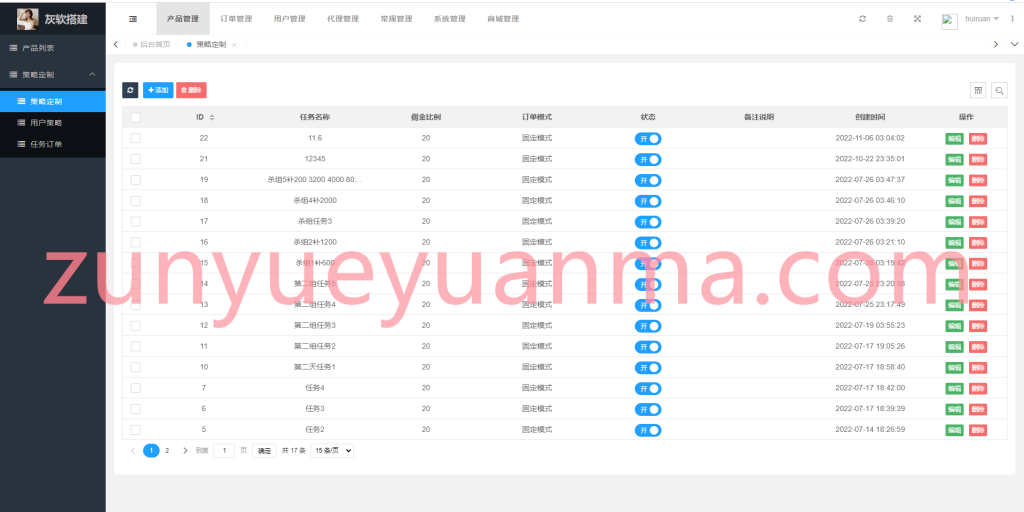Click the 确定 pagination confirm button

(x=264, y=451)
